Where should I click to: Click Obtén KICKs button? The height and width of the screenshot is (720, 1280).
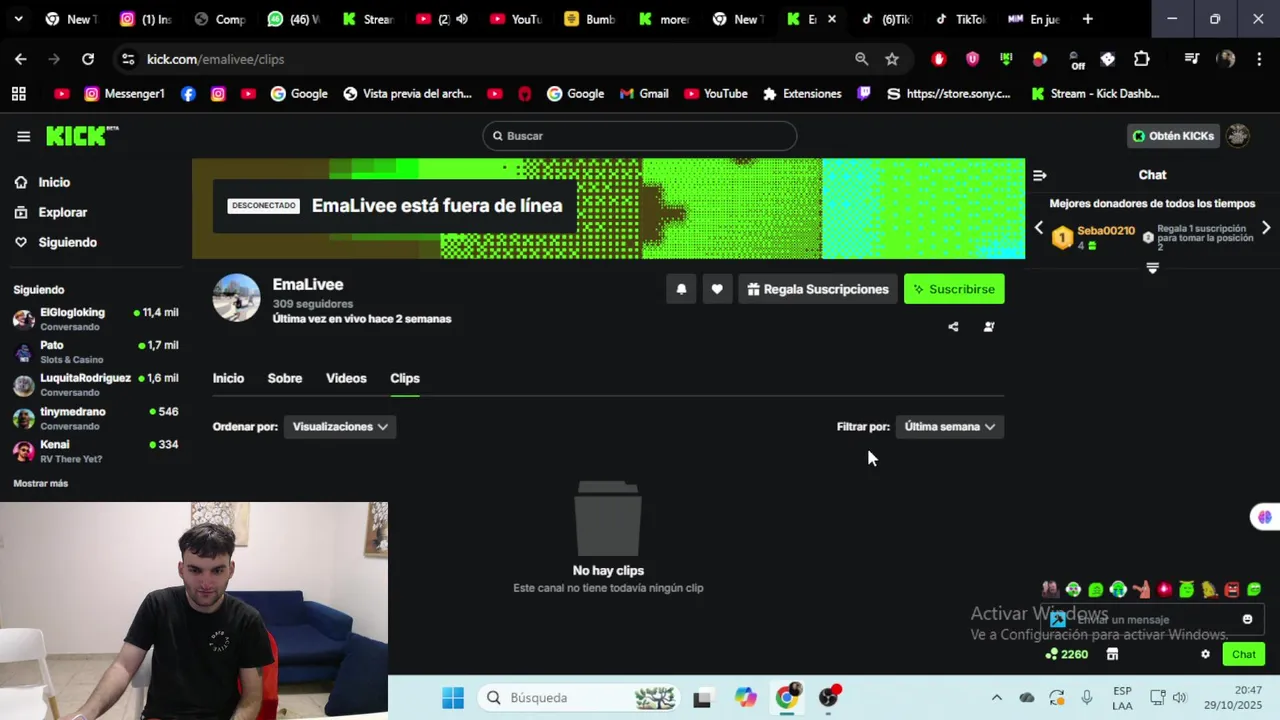[1174, 136]
